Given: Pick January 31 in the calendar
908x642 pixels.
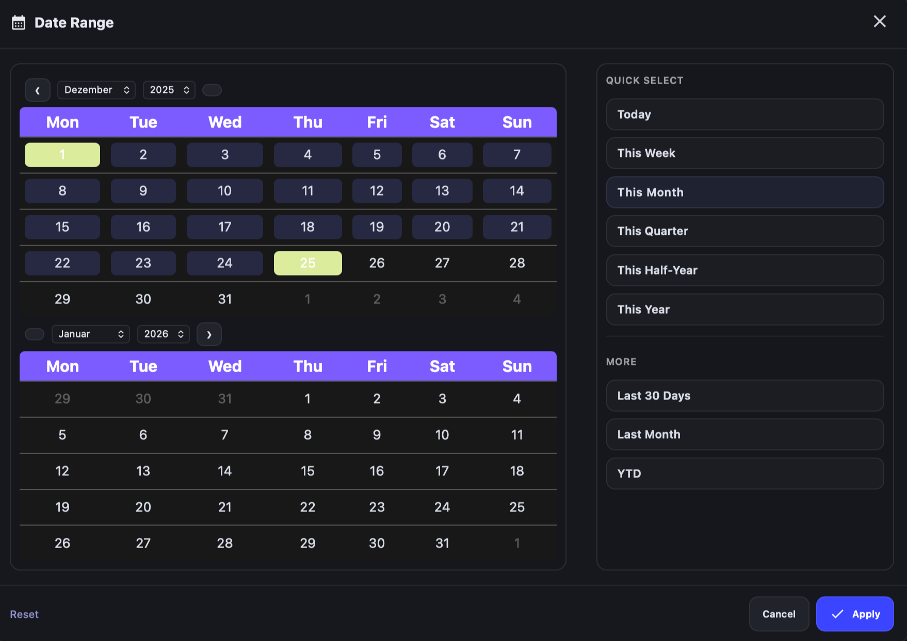Looking at the screenshot, I should (442, 544).
